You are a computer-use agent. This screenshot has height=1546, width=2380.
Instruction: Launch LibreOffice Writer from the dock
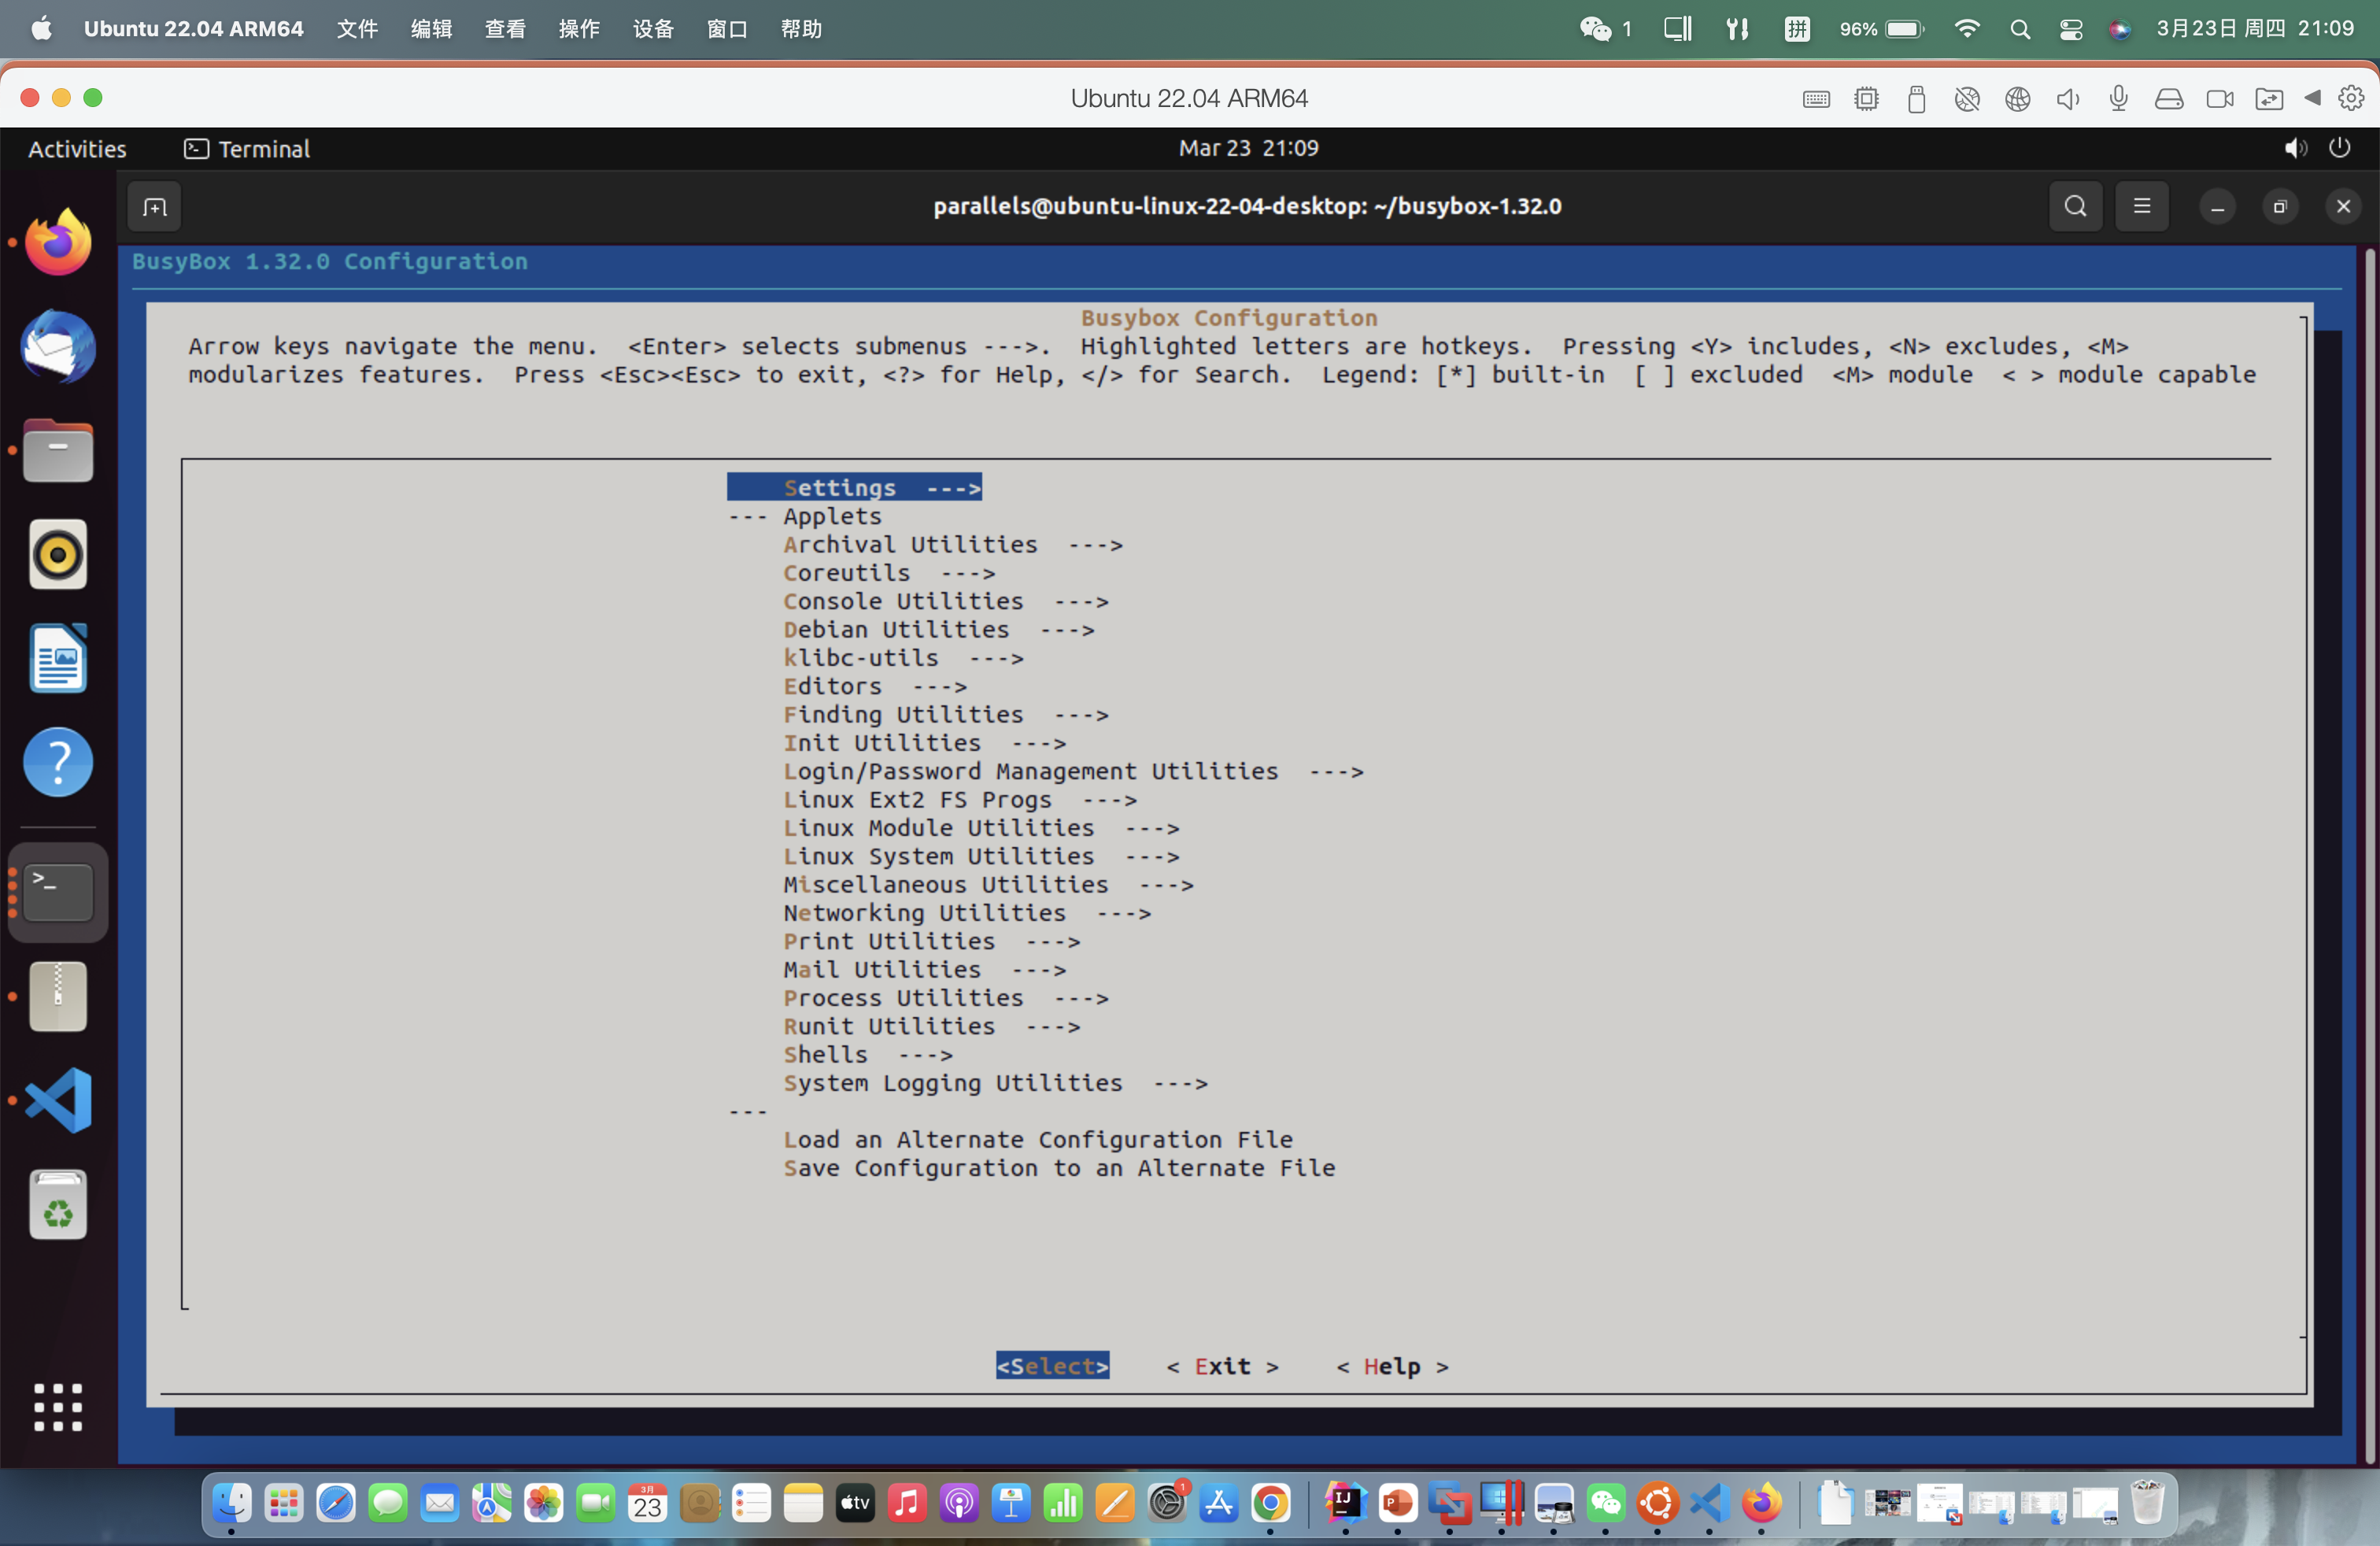click(x=58, y=658)
